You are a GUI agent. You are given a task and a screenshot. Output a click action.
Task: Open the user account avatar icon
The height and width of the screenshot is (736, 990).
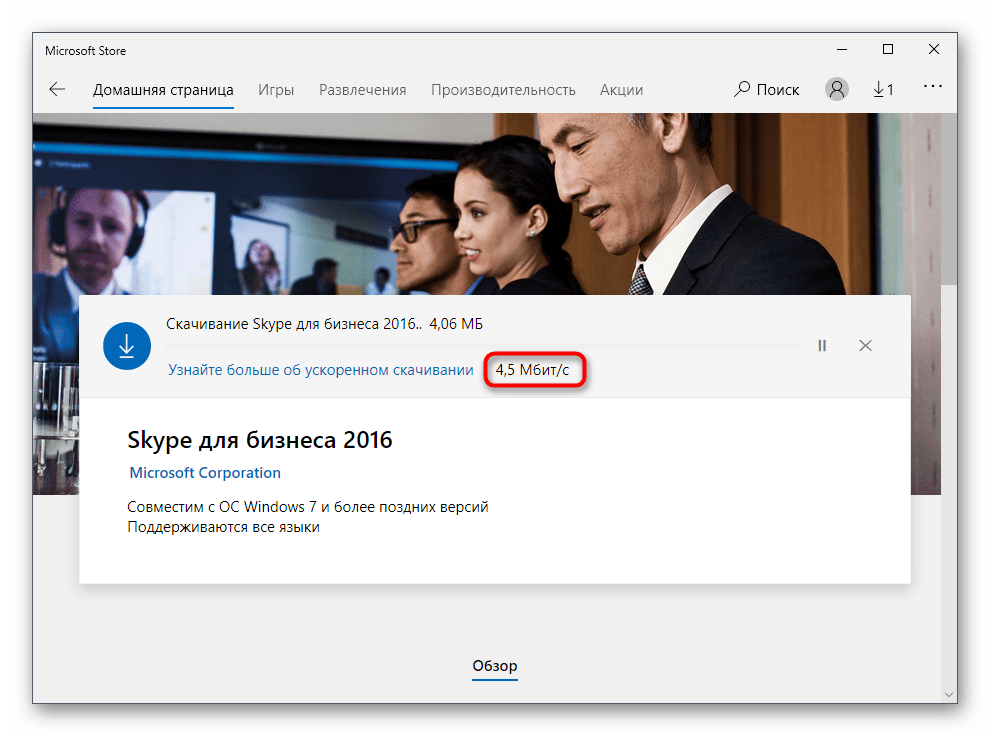tap(836, 89)
